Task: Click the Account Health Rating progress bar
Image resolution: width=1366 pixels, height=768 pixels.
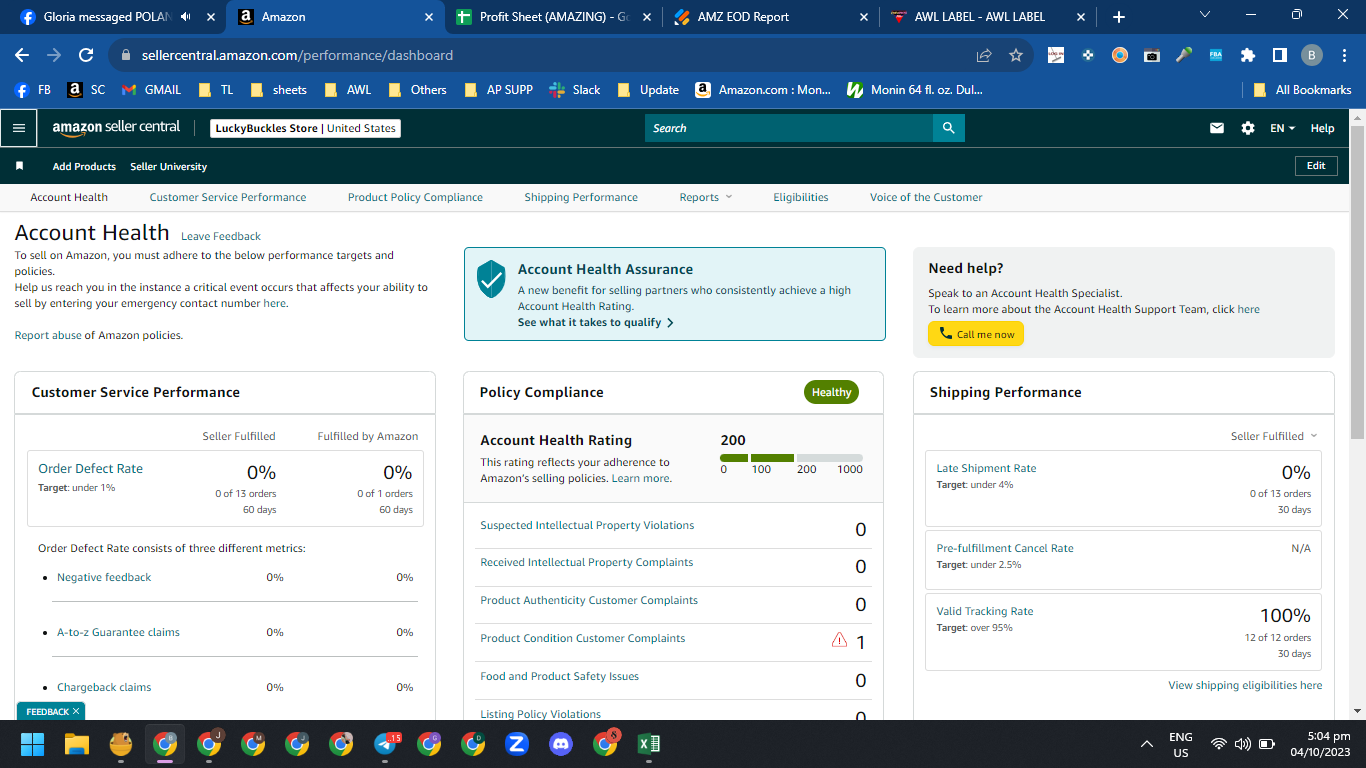Action: 791,458
